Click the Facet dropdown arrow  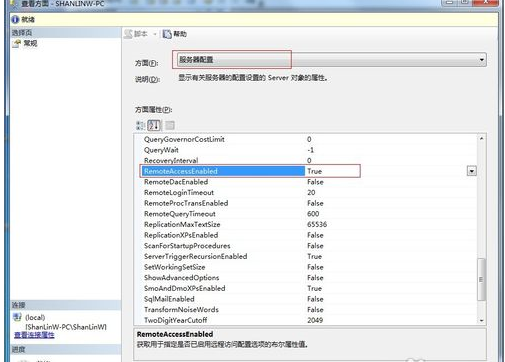[481, 60]
